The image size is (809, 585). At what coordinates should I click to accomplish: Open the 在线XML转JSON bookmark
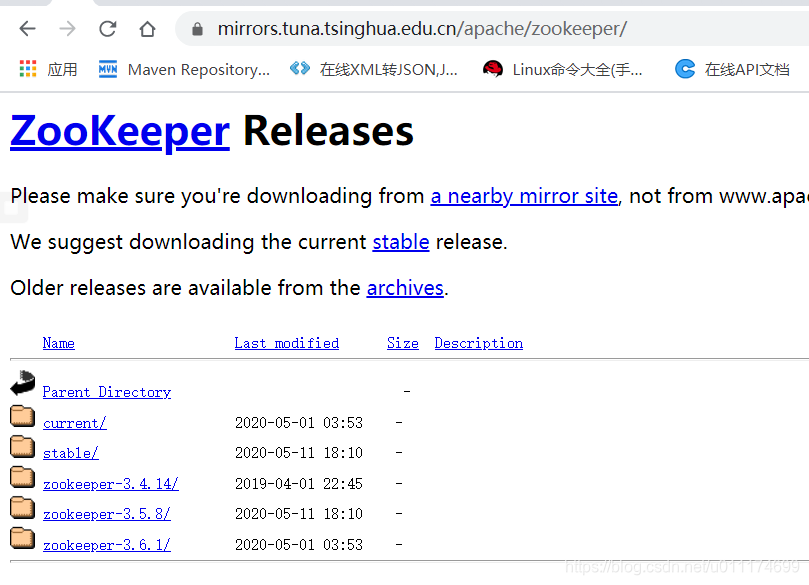[x=374, y=69]
